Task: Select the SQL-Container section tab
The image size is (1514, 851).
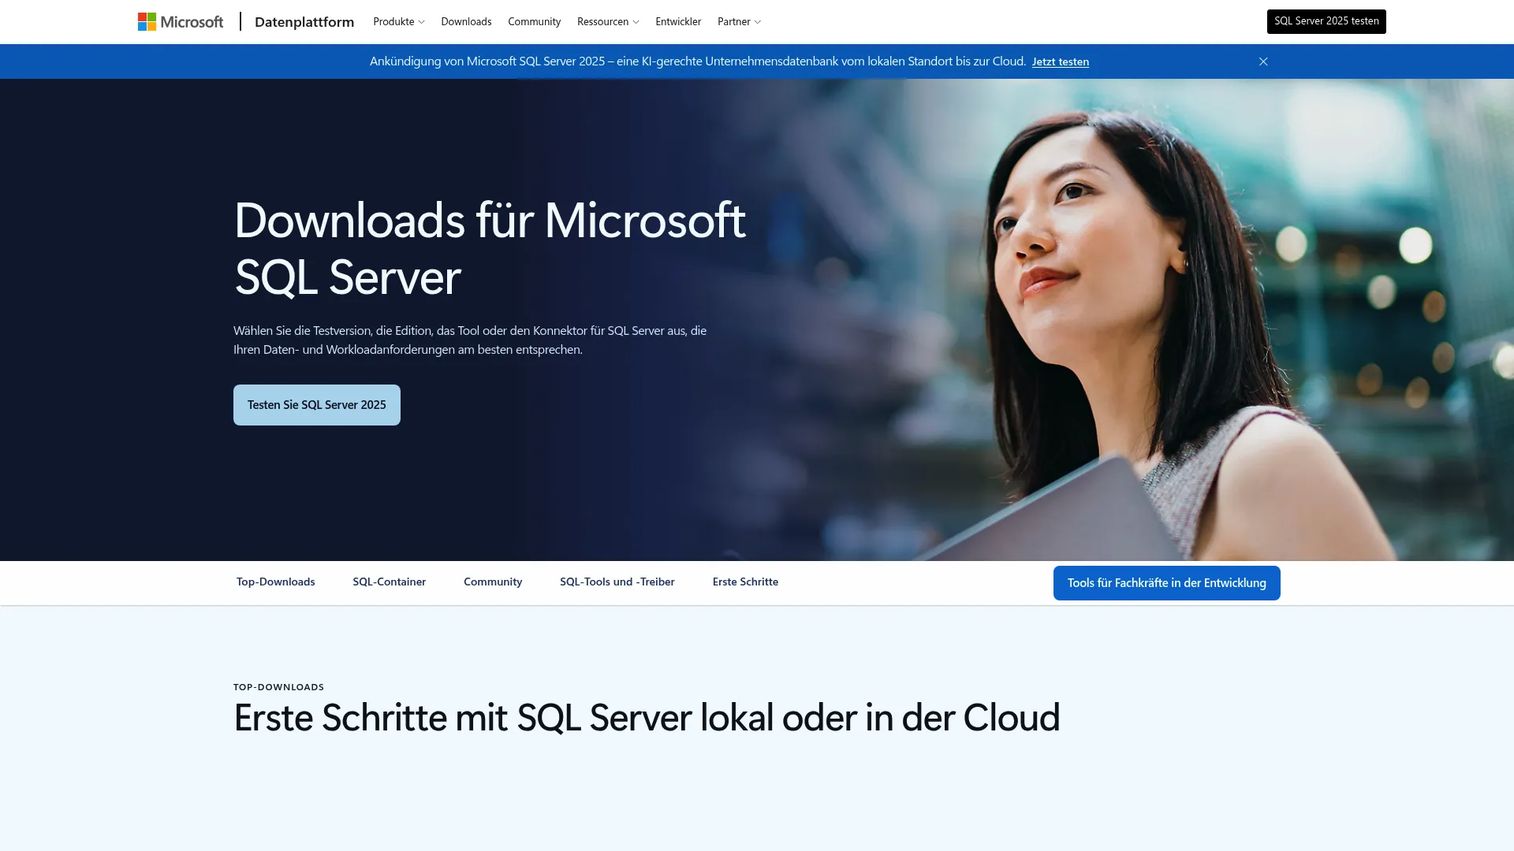Action: point(389,582)
